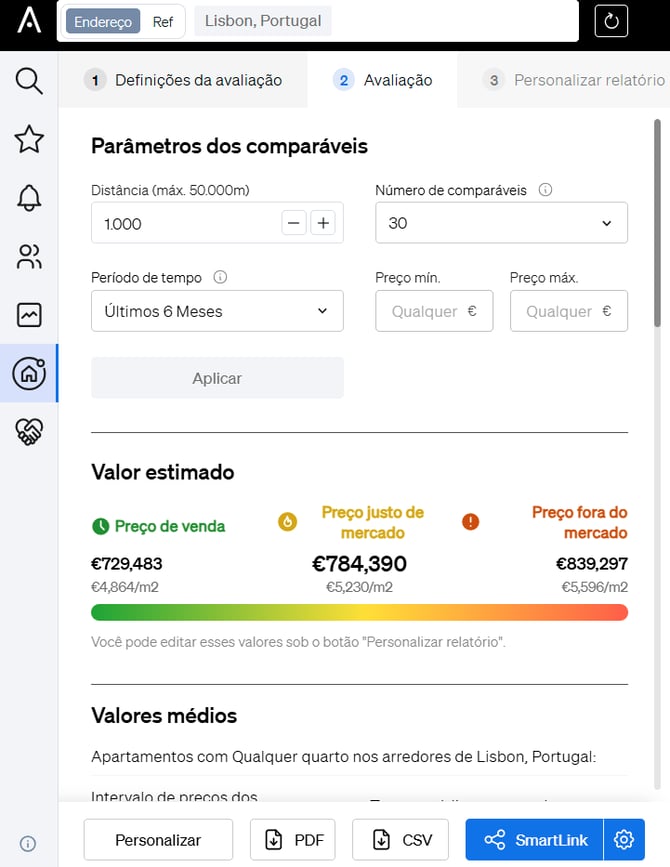Export report with PDF button
This screenshot has height=867, width=670.
pyautogui.click(x=293, y=840)
